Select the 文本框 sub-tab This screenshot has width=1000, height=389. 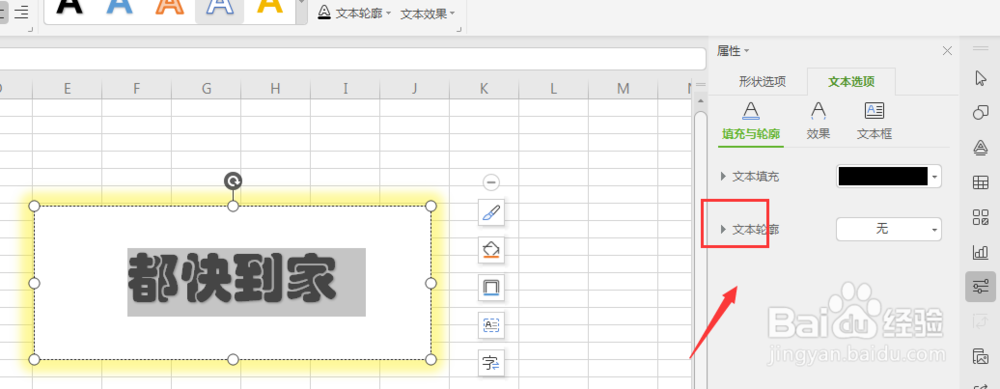874,122
